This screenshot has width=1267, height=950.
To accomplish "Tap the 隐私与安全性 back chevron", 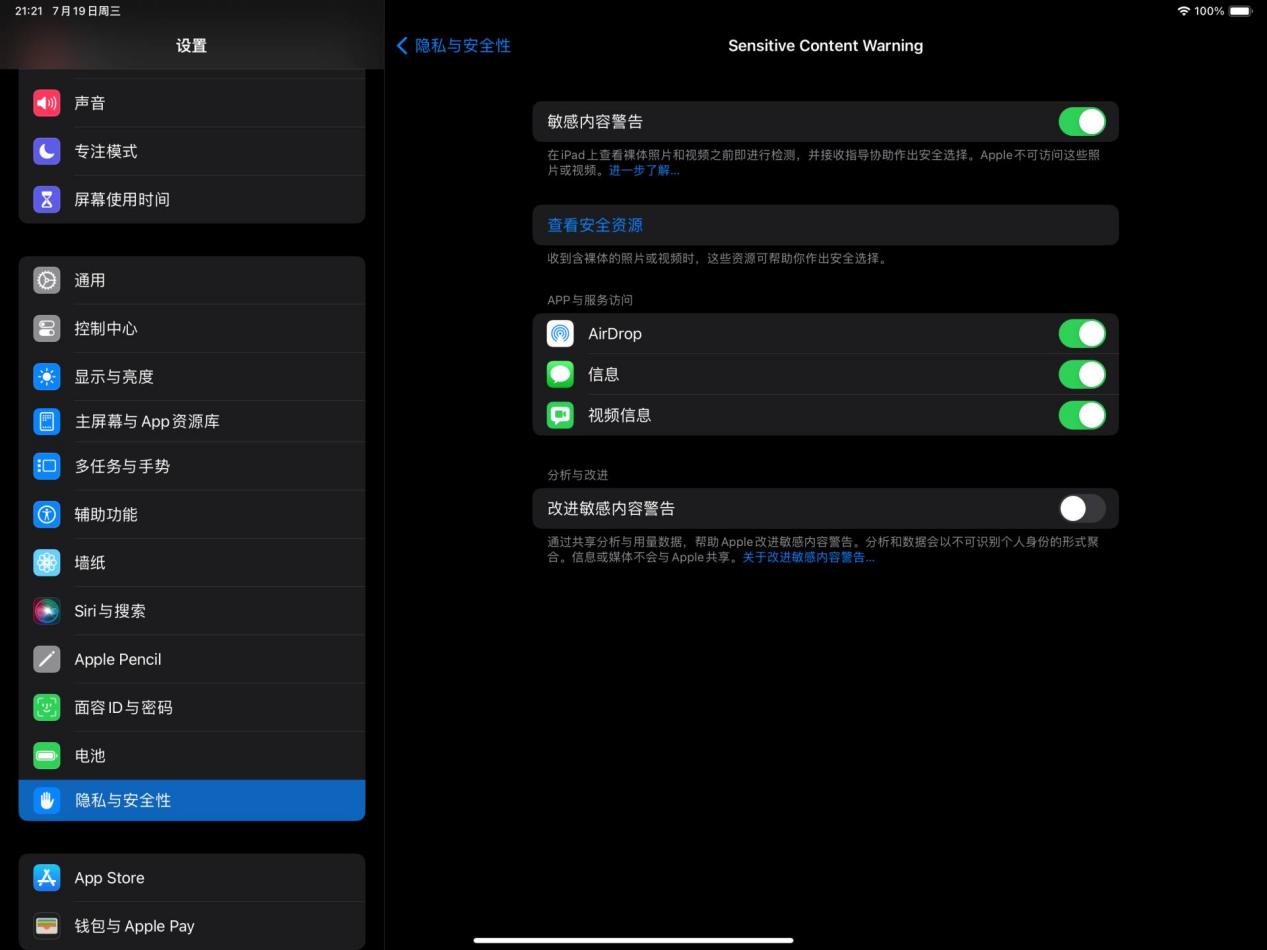I will (403, 45).
